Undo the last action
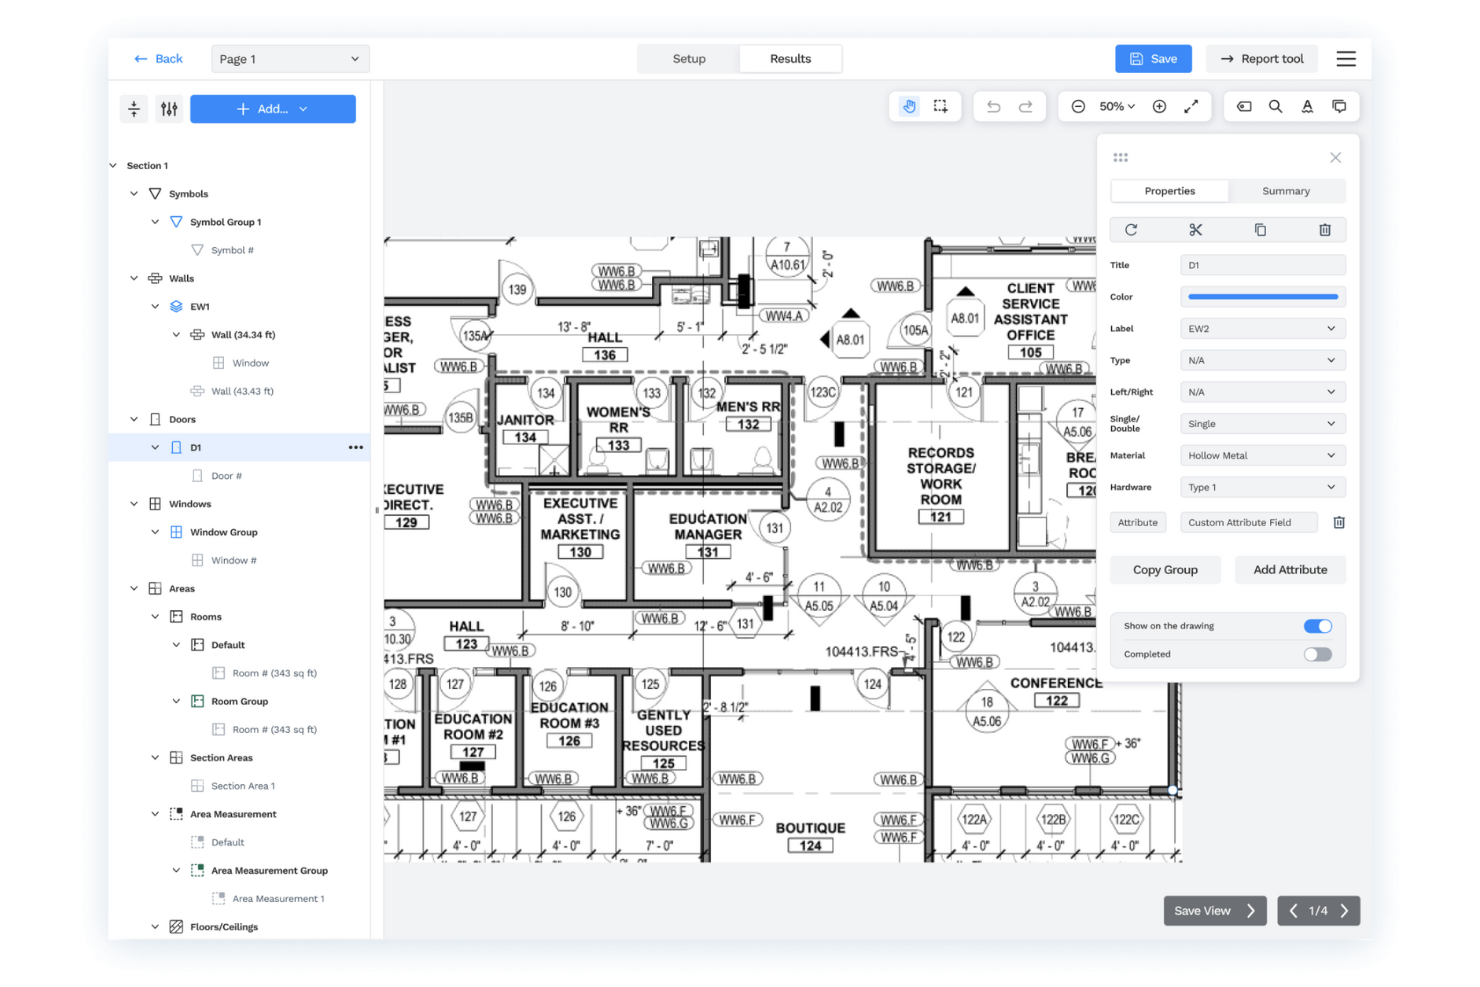Image resolution: width=1480 pixels, height=987 pixels. tap(993, 106)
